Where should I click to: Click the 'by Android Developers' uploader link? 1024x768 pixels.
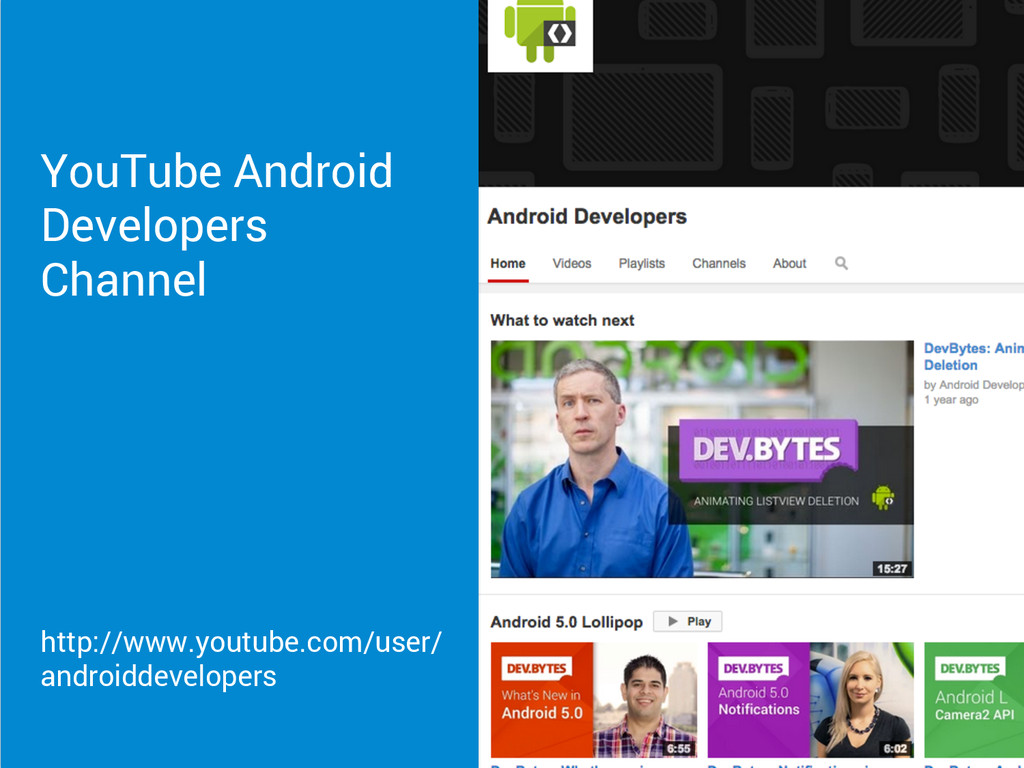[974, 385]
